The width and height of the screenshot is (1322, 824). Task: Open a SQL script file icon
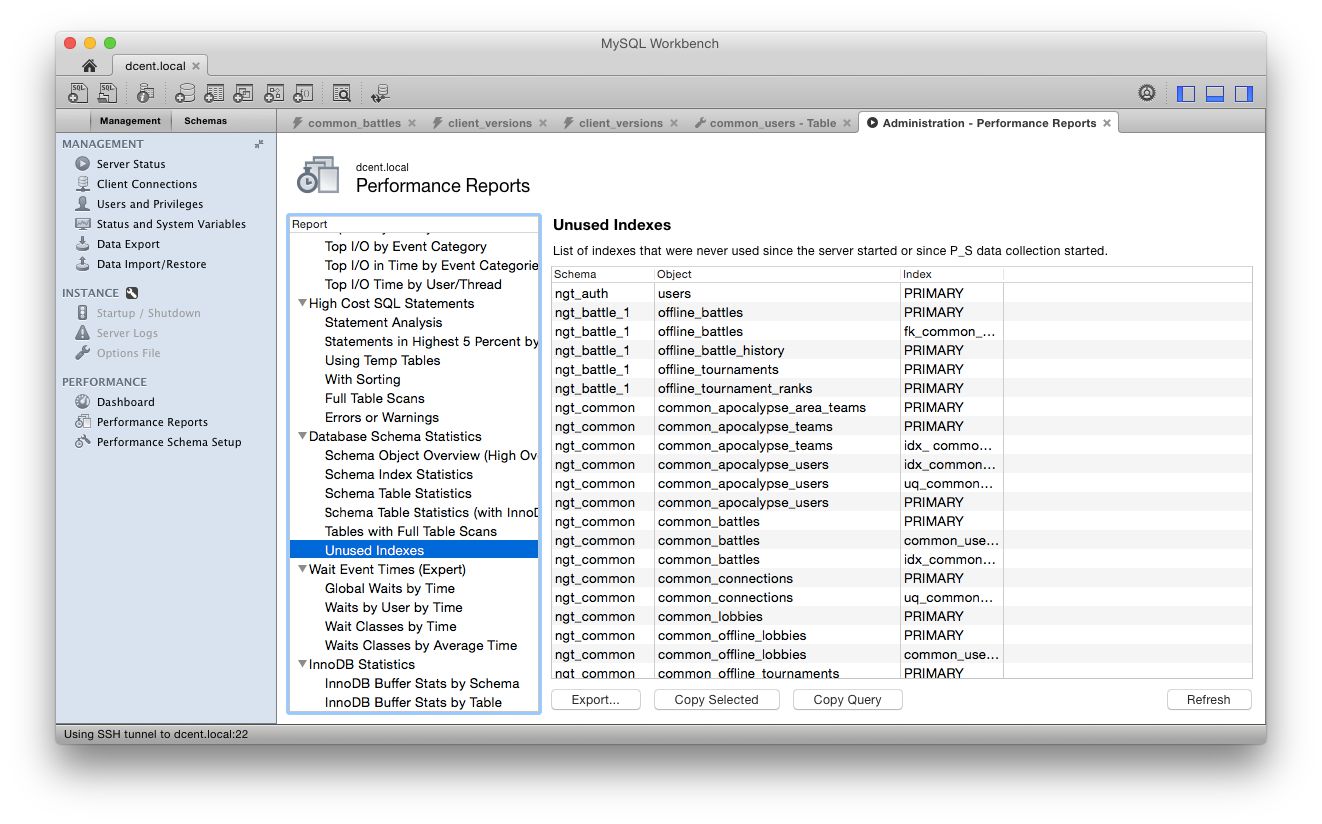coord(107,93)
